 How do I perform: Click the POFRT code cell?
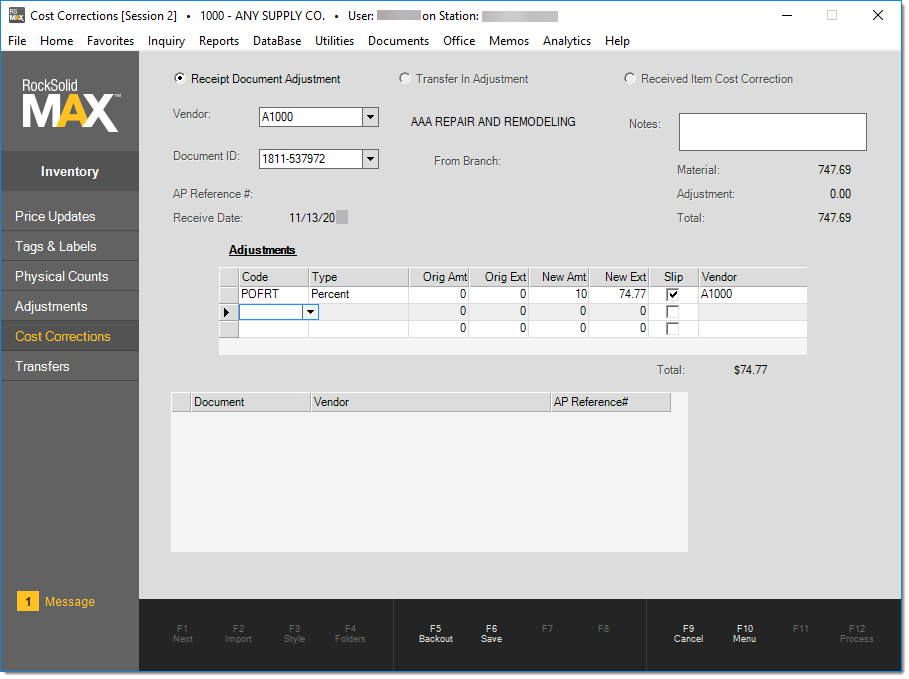coord(274,295)
